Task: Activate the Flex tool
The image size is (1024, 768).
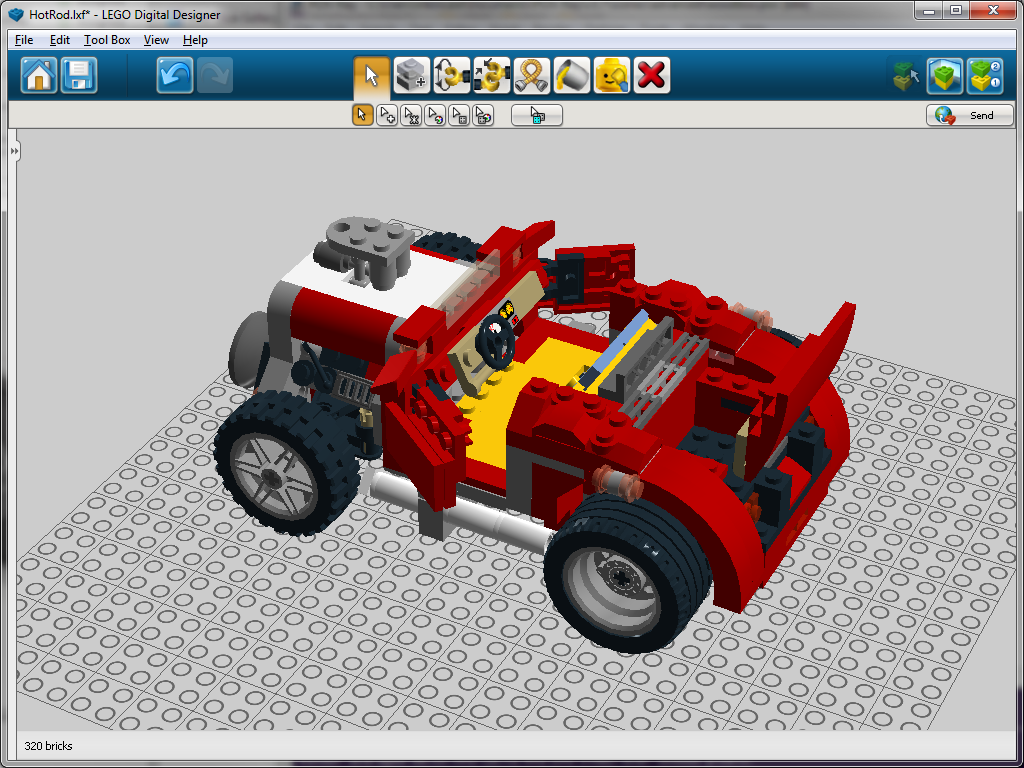Action: pos(531,74)
